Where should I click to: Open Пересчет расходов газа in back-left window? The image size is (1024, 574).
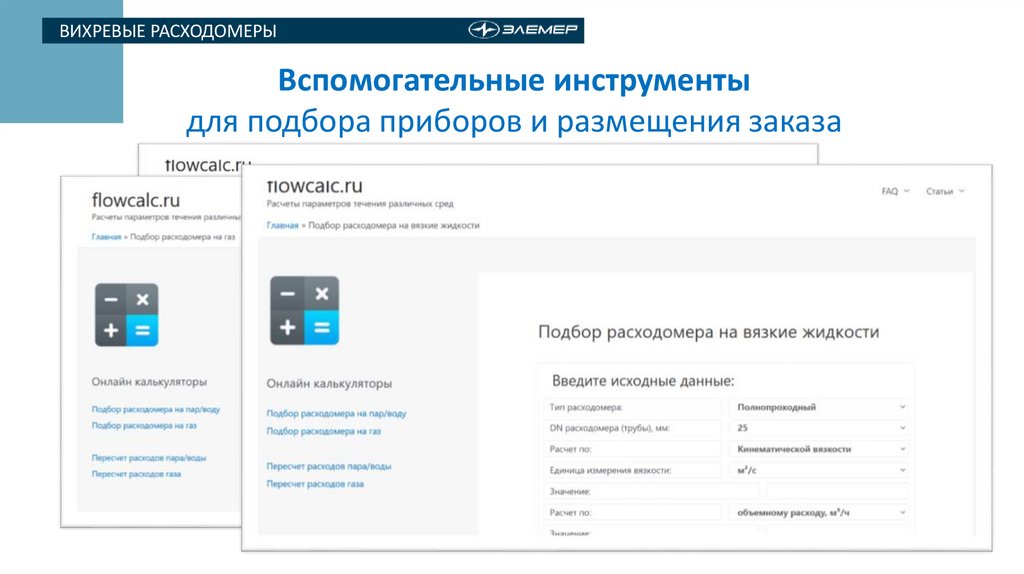pyautogui.click(x=136, y=474)
